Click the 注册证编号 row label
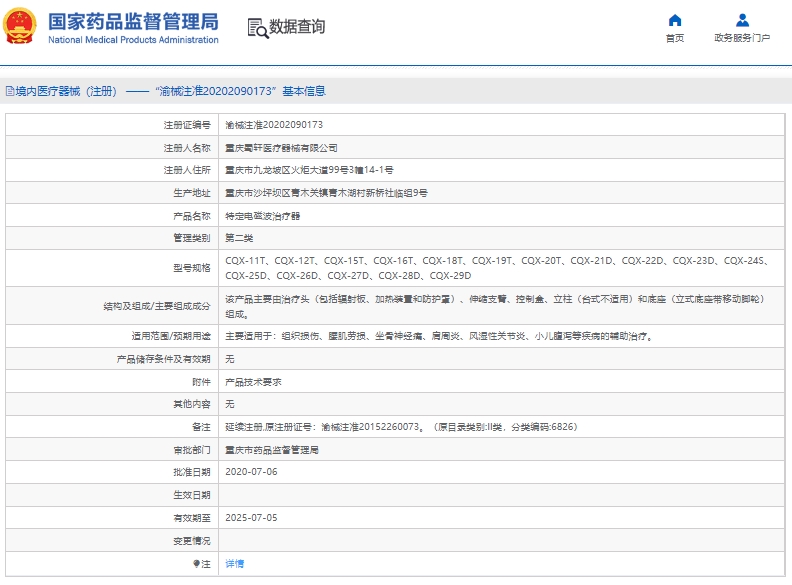The image size is (792, 585). click(x=187, y=125)
